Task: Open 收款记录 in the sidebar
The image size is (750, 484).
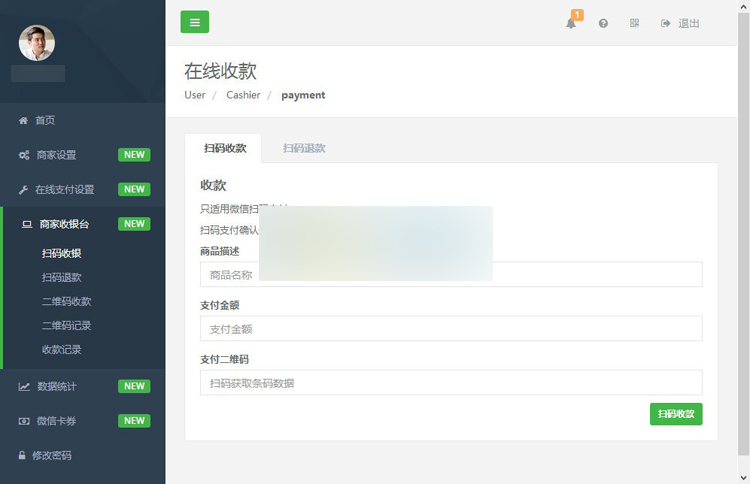Action: [62, 349]
